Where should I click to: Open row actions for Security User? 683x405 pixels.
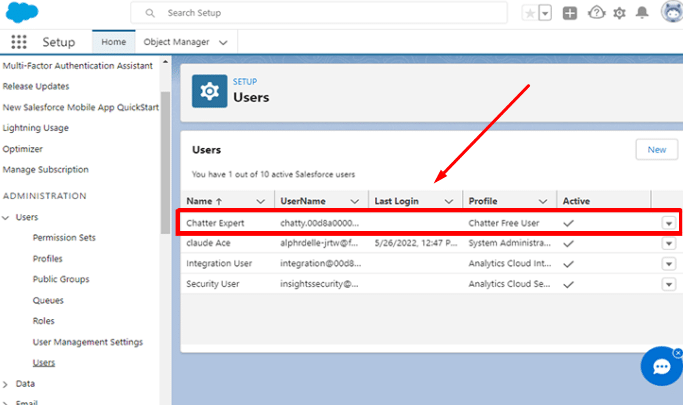click(669, 284)
